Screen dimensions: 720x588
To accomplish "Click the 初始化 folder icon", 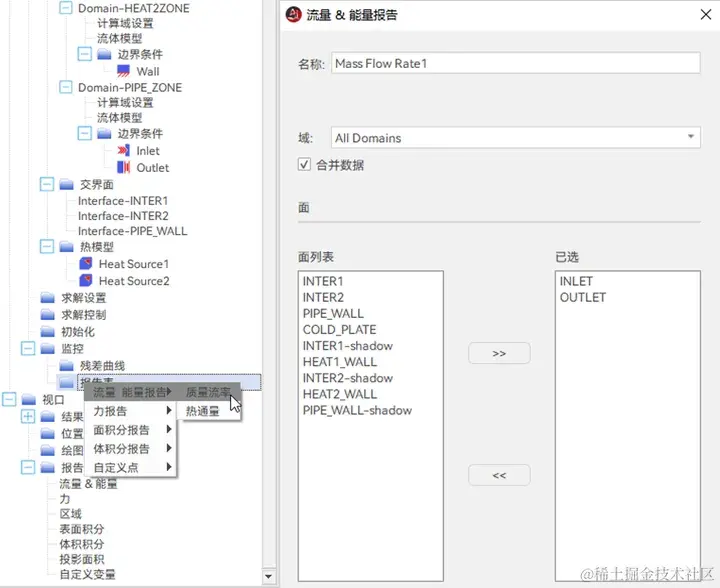I will [47, 331].
